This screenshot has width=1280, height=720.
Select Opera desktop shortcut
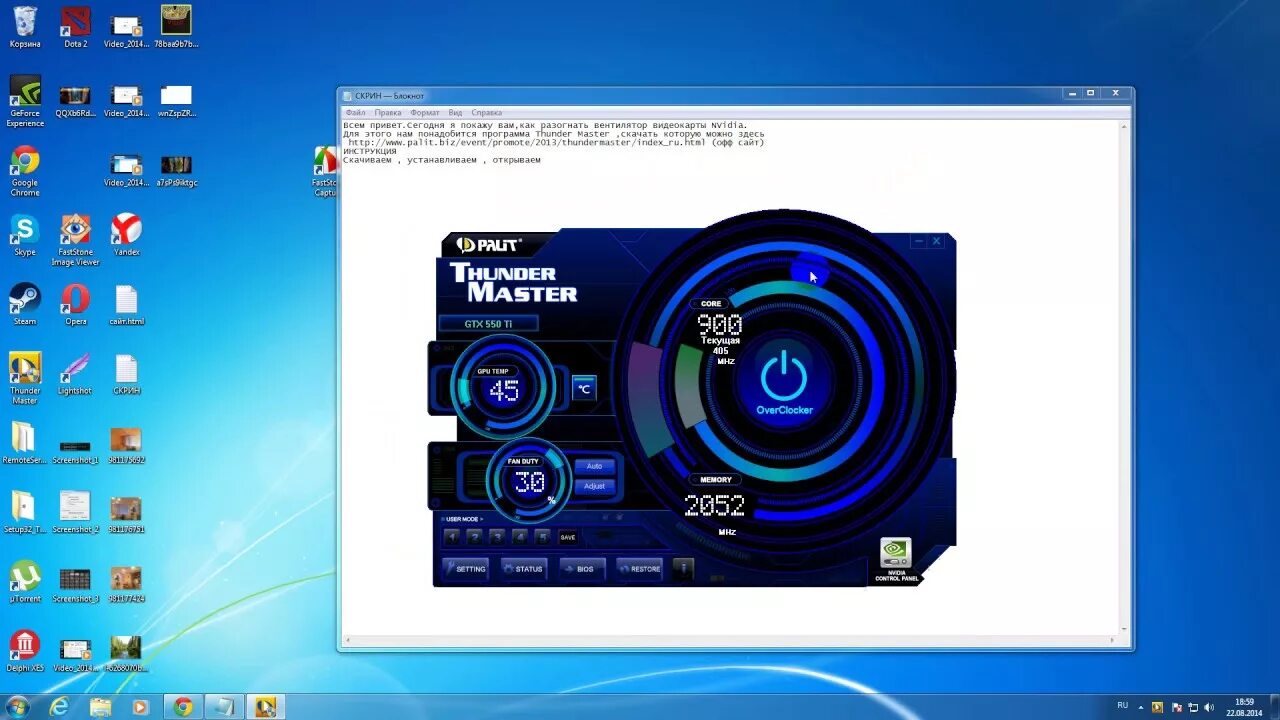[75, 304]
